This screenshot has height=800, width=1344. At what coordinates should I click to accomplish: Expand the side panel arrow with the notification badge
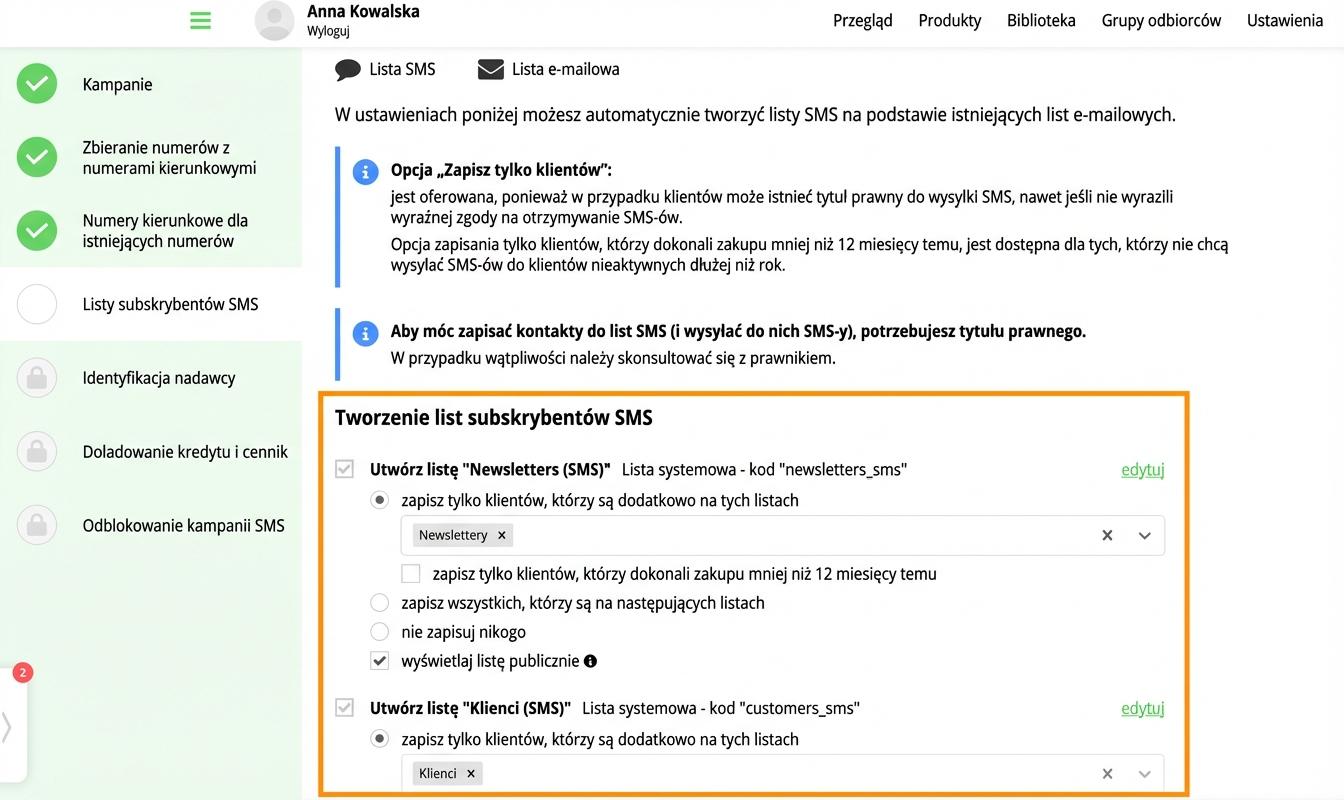[x=7, y=726]
